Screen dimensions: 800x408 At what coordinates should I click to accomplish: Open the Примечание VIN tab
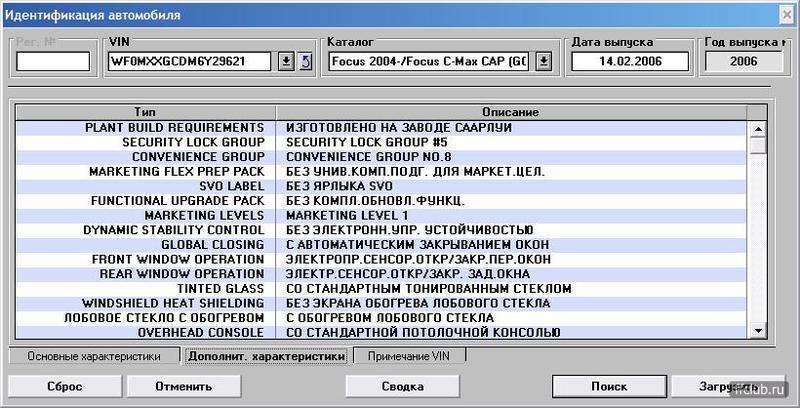click(409, 356)
